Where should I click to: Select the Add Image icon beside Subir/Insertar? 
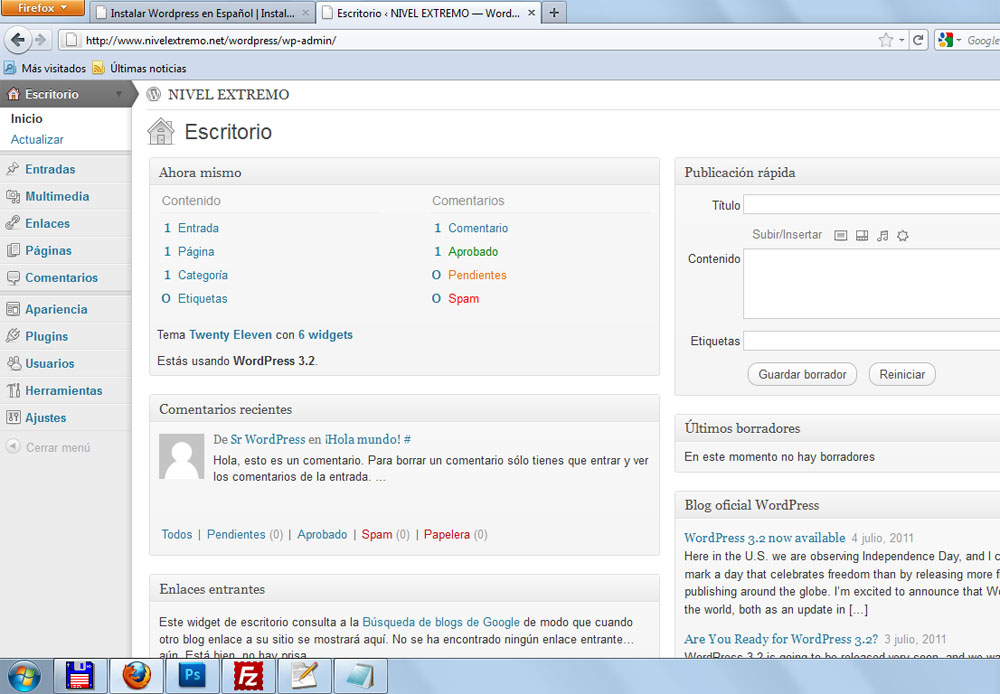(x=841, y=236)
